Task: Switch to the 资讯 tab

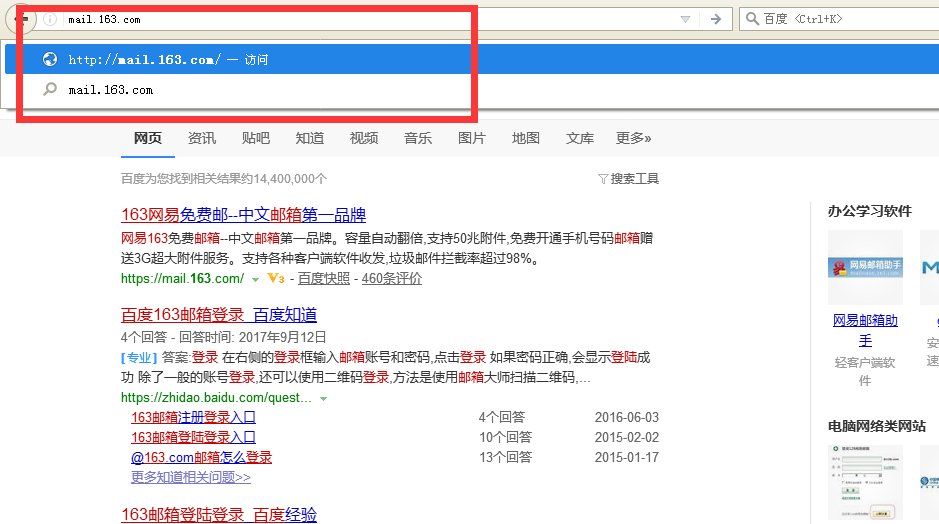Action: pyautogui.click(x=202, y=138)
